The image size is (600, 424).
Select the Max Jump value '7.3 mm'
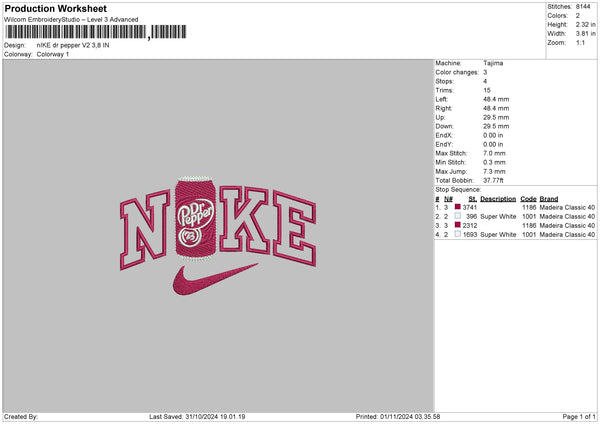(494, 171)
